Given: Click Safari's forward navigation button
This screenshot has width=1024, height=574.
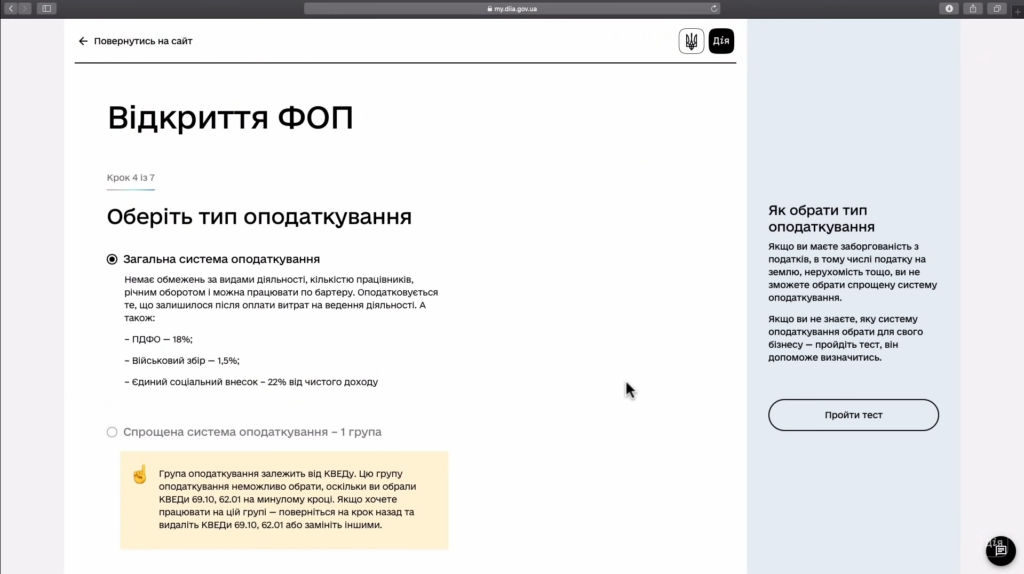Looking at the screenshot, I should click(25, 8).
